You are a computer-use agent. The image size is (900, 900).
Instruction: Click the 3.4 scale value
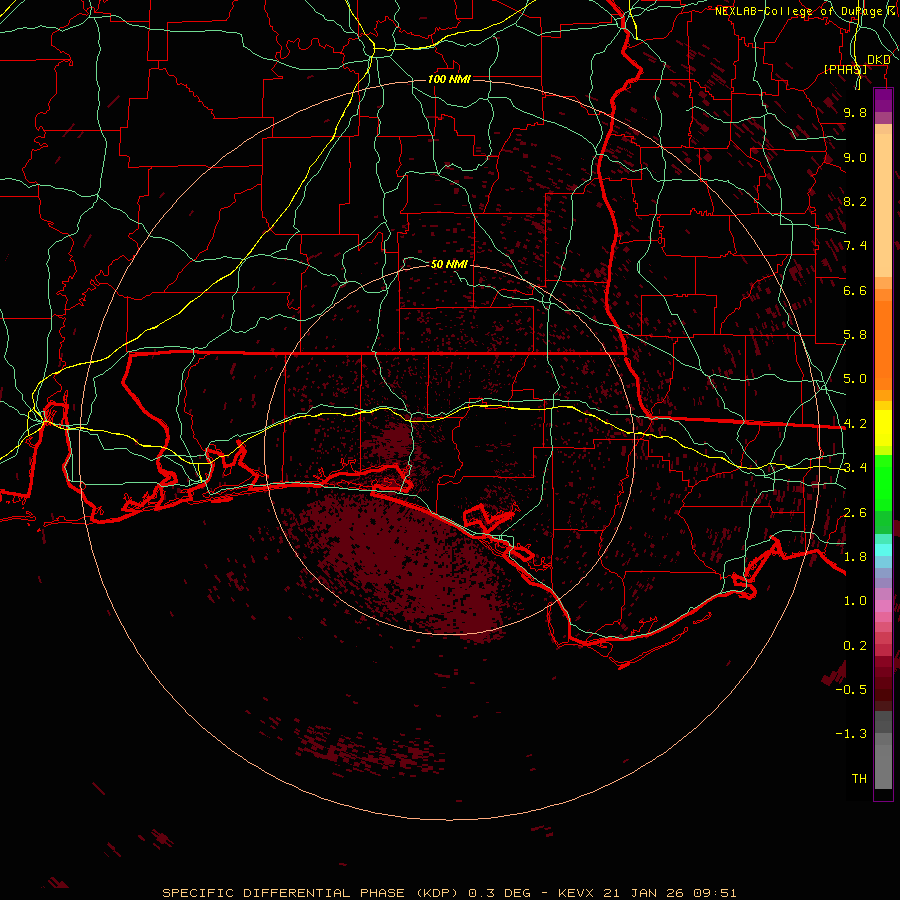click(855, 468)
